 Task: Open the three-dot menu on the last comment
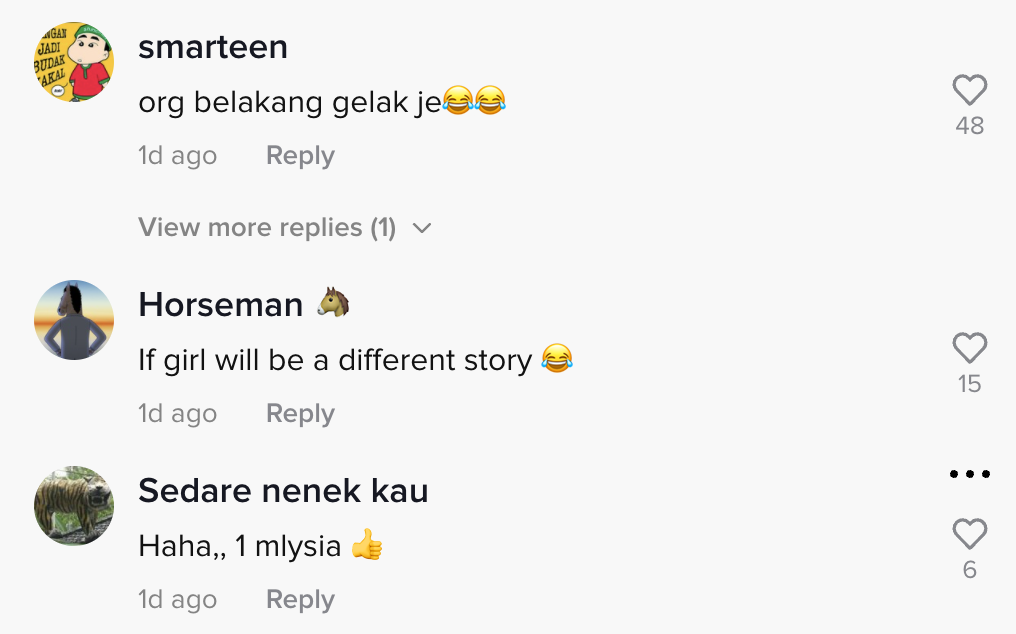pos(969,474)
